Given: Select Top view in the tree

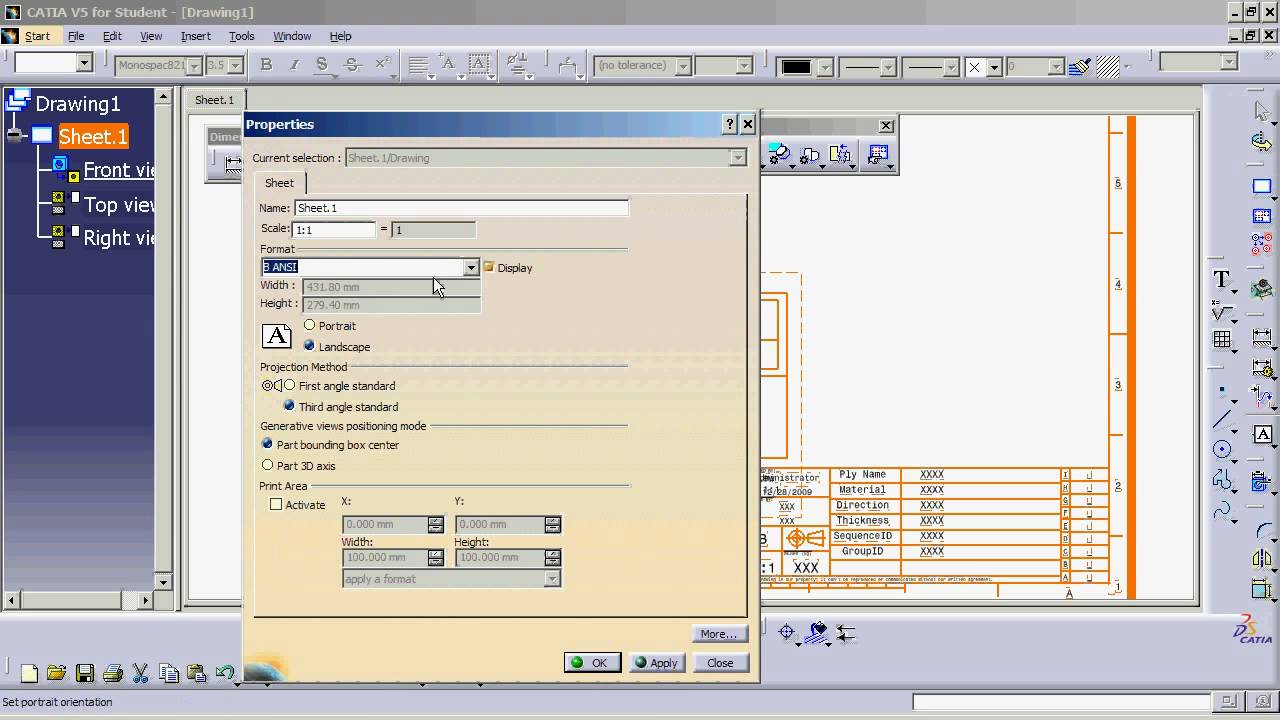Looking at the screenshot, I should click(x=118, y=204).
